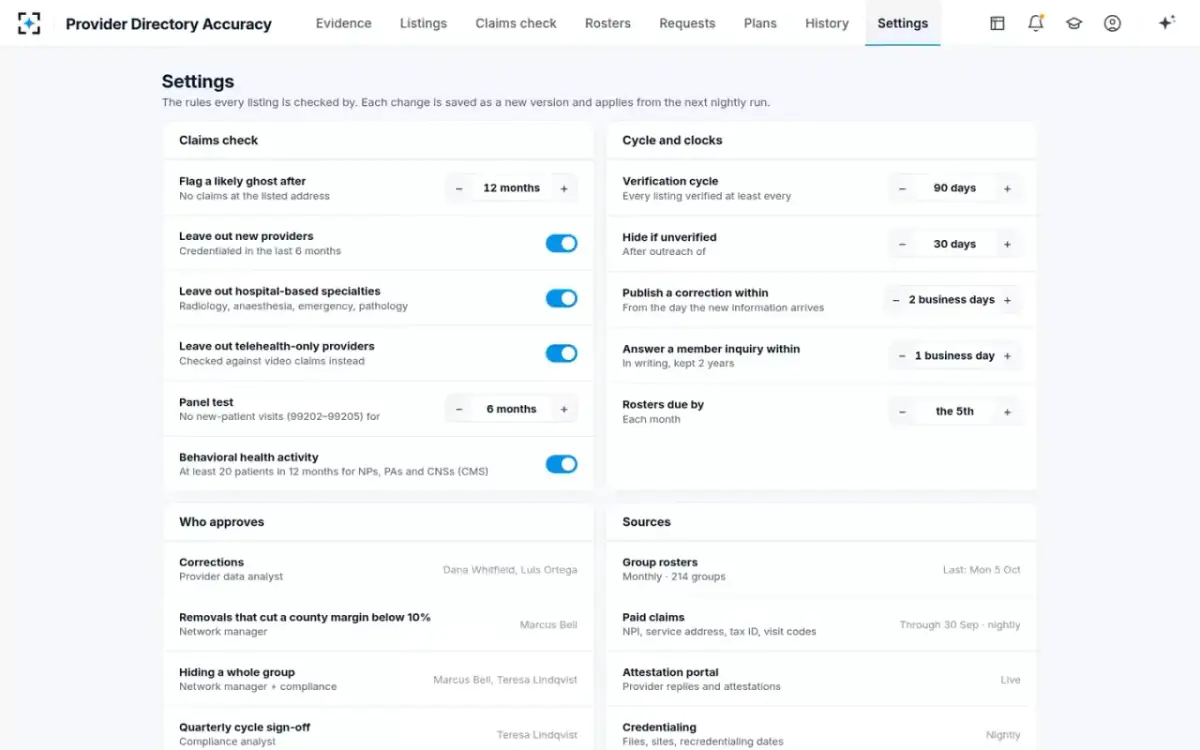This screenshot has height=750, width=1200.
Task: Open the notifications bell
Action: [1036, 23]
